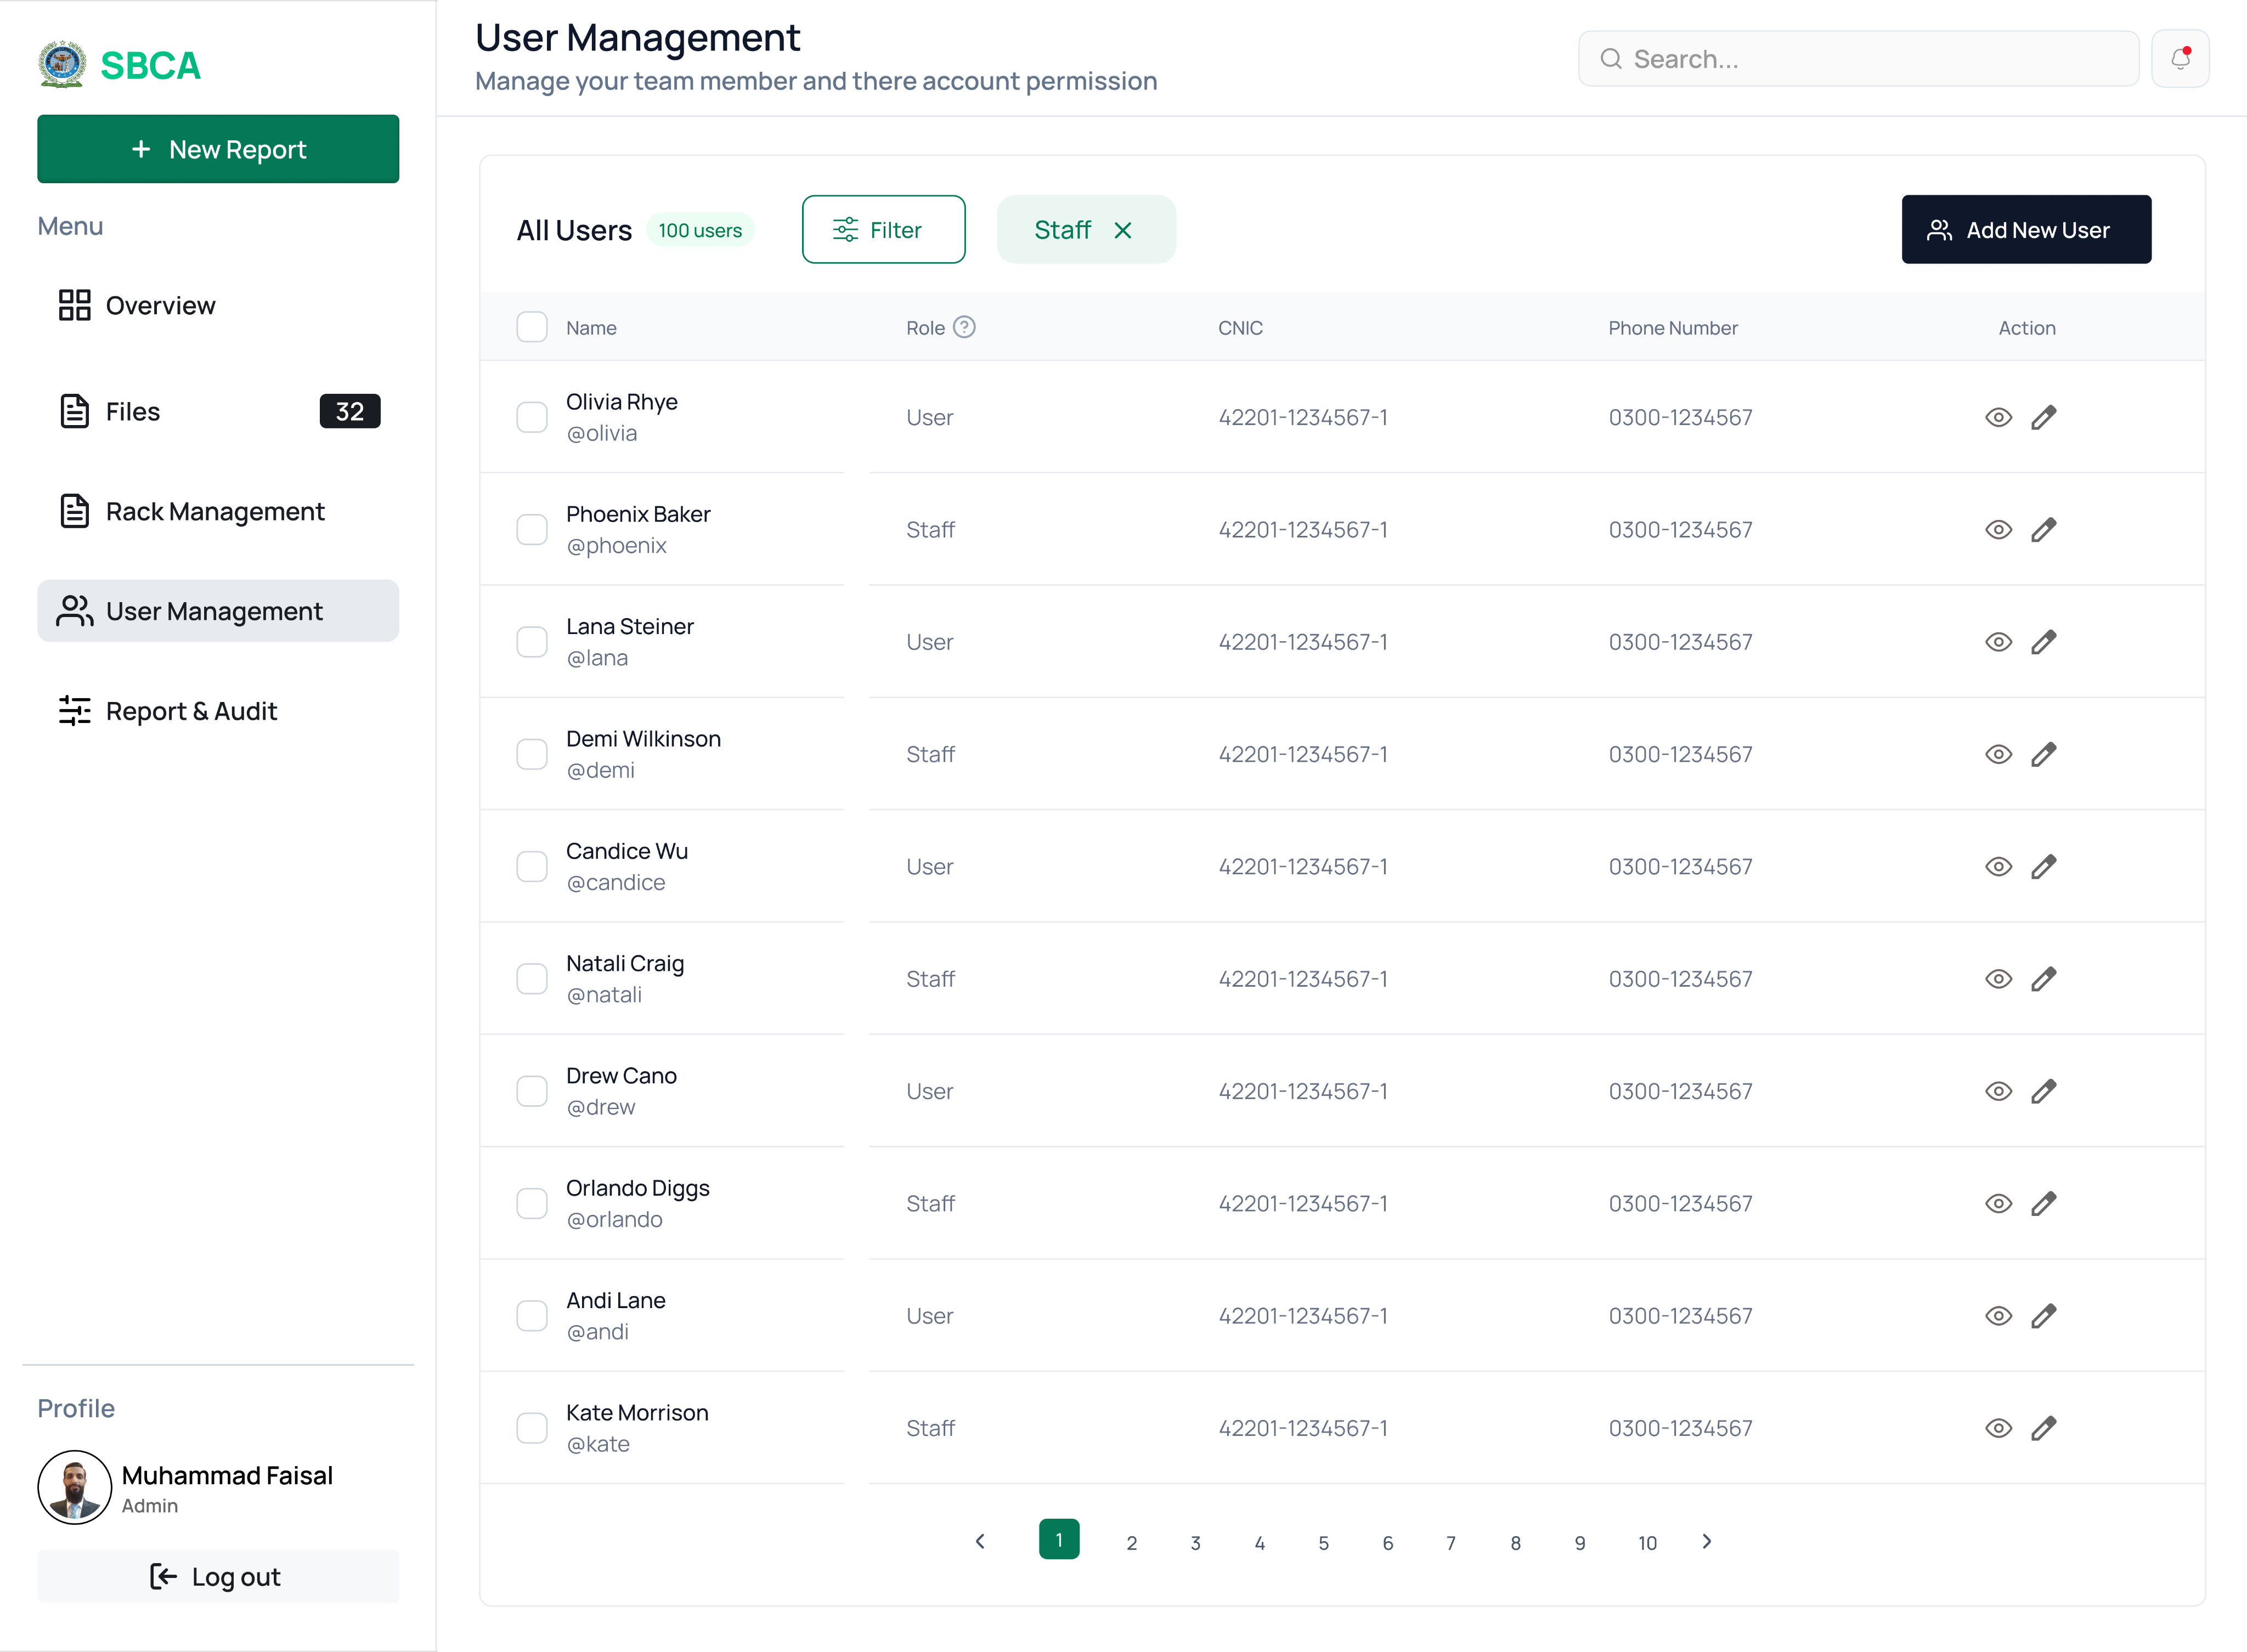
Task: Go to next page with right chevron
Action: (x=1707, y=1541)
